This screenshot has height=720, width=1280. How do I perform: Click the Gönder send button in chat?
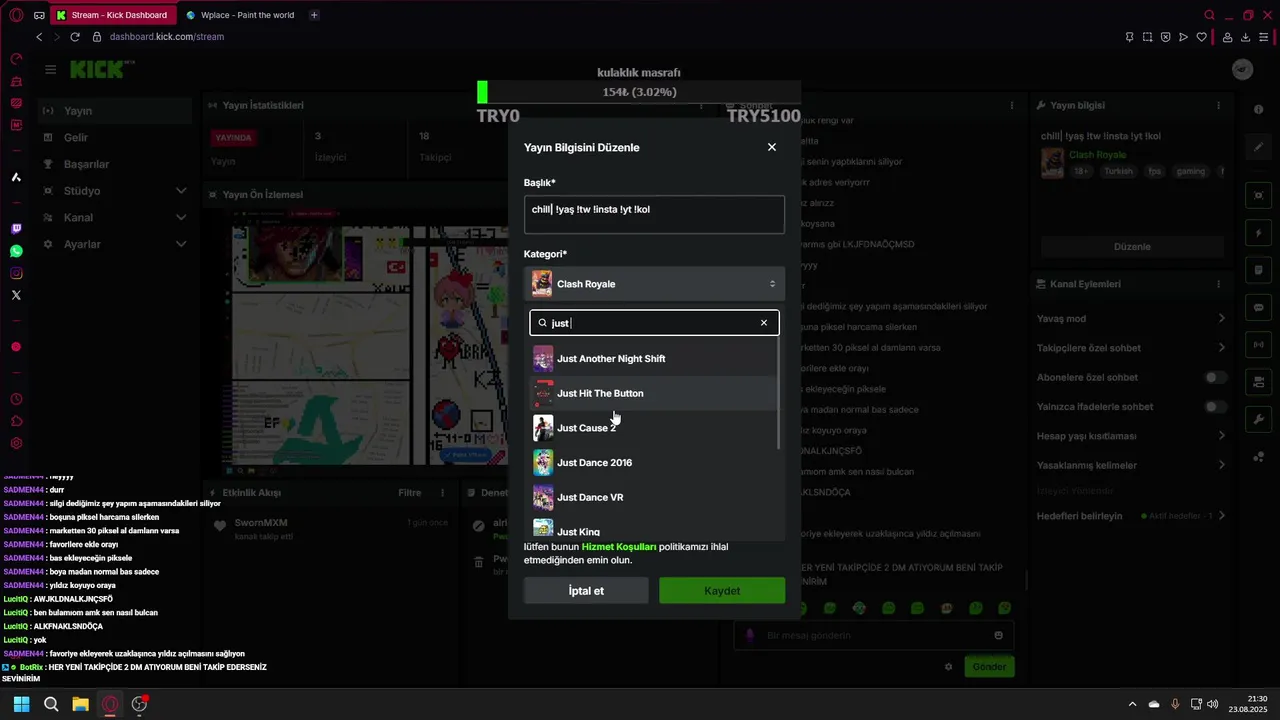[989, 666]
